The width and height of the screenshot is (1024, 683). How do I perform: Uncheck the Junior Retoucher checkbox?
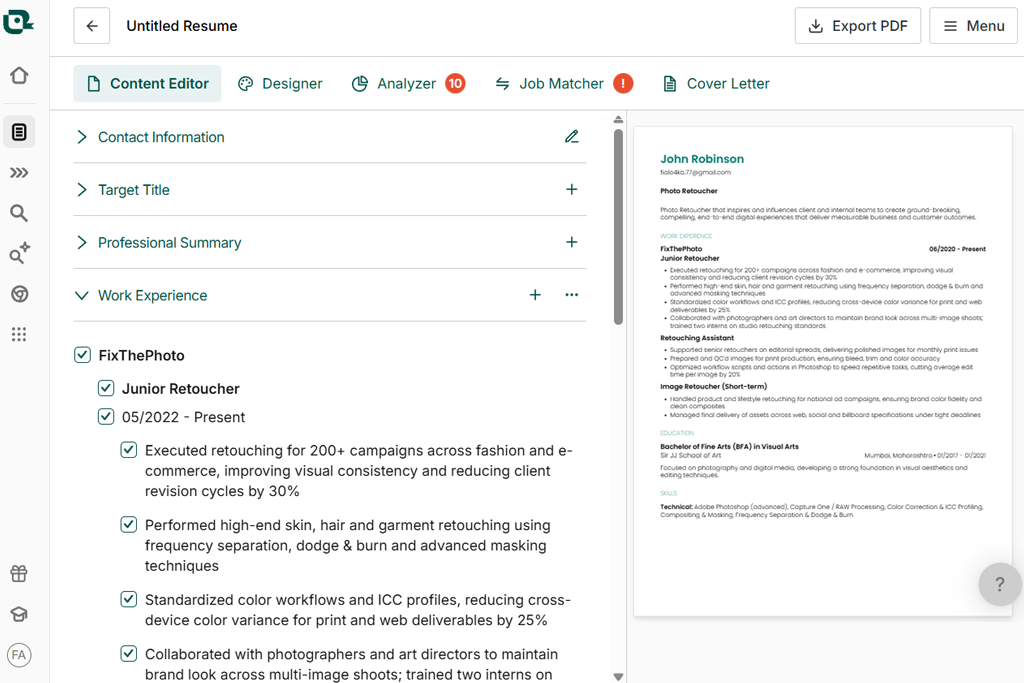[x=106, y=388]
